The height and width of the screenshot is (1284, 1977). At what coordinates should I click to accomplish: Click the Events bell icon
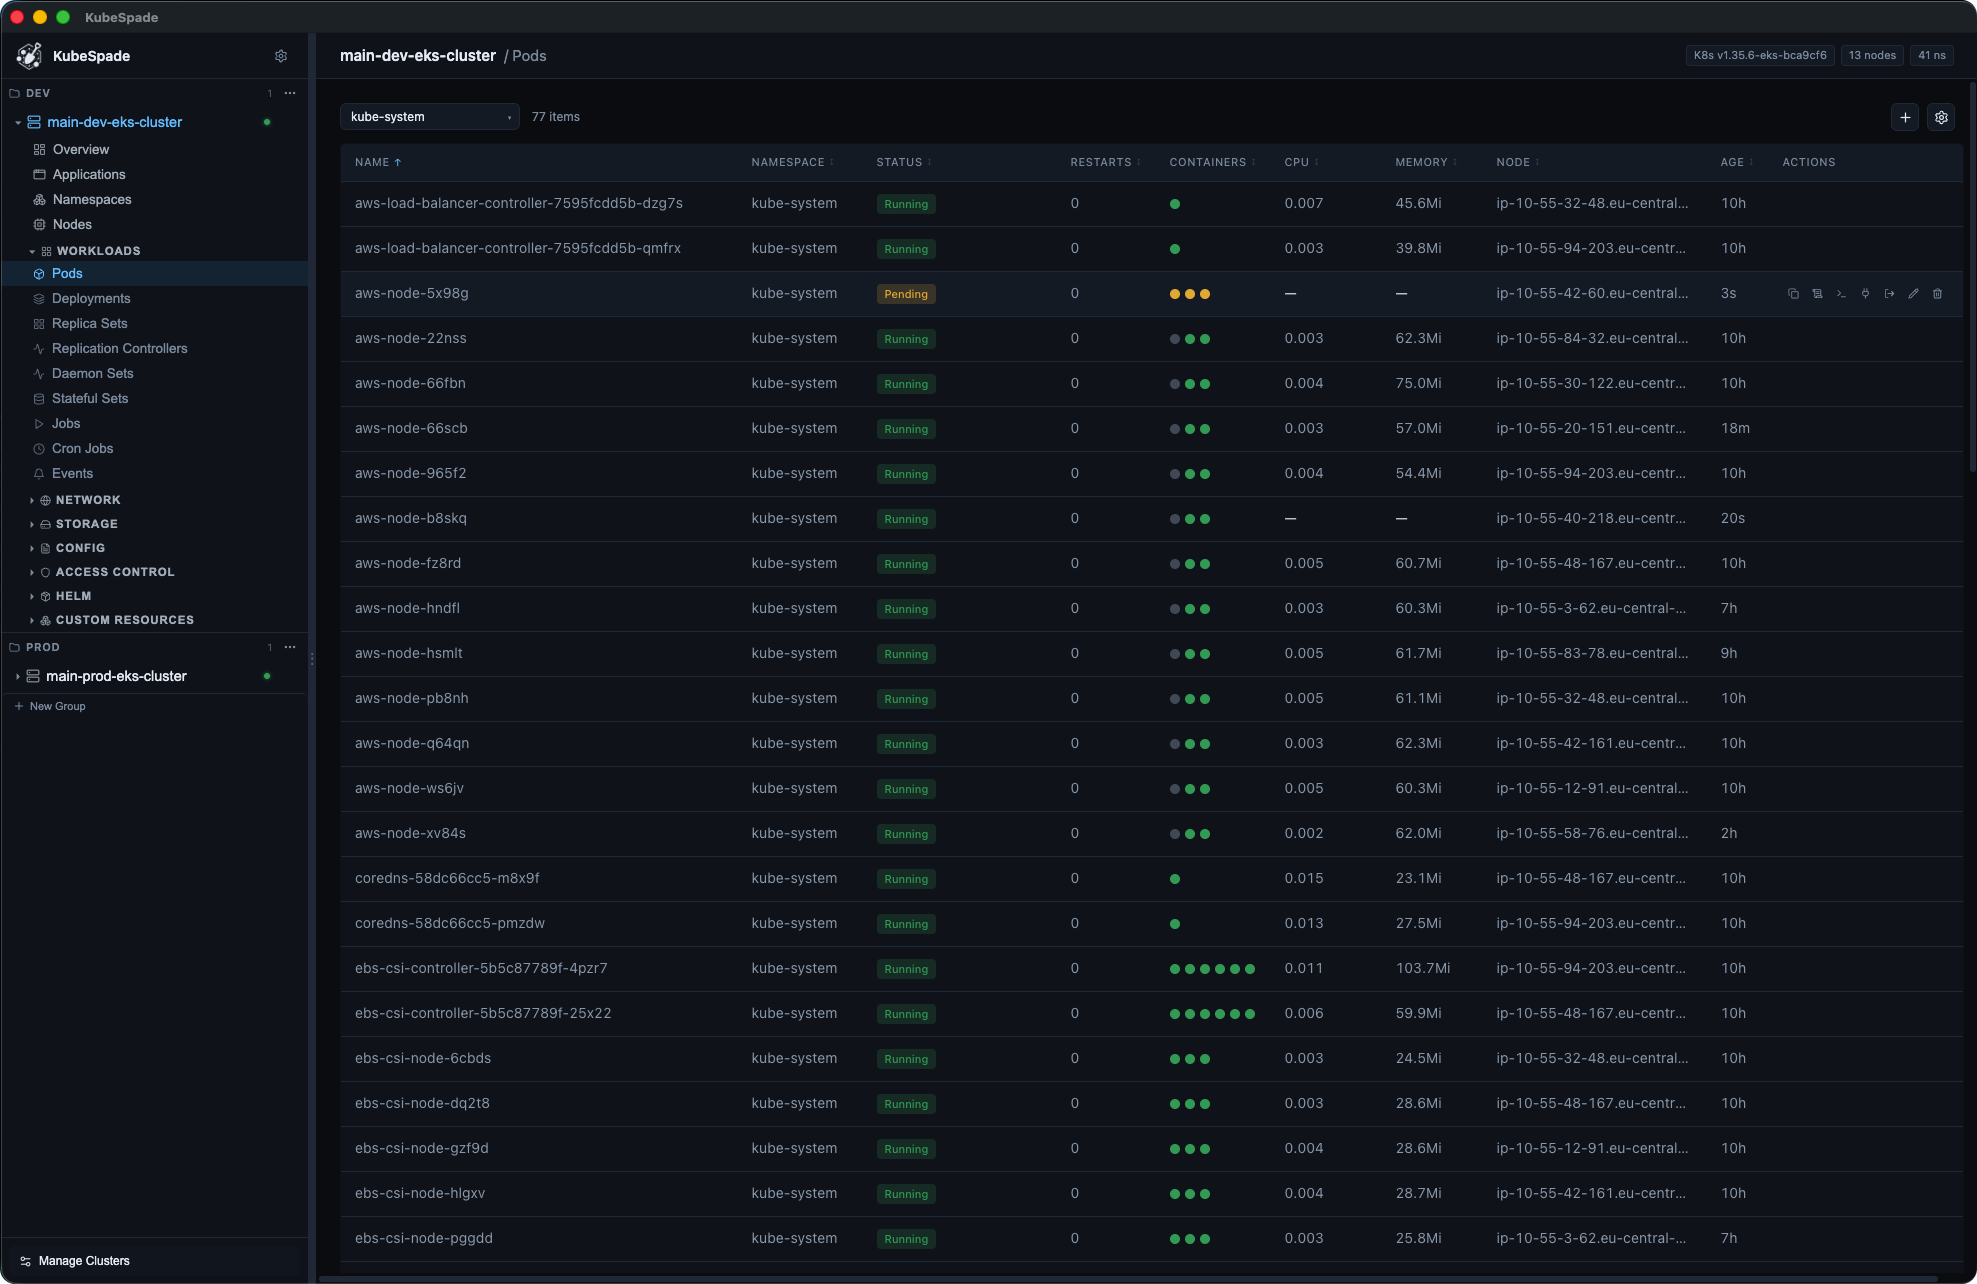tap(39, 474)
